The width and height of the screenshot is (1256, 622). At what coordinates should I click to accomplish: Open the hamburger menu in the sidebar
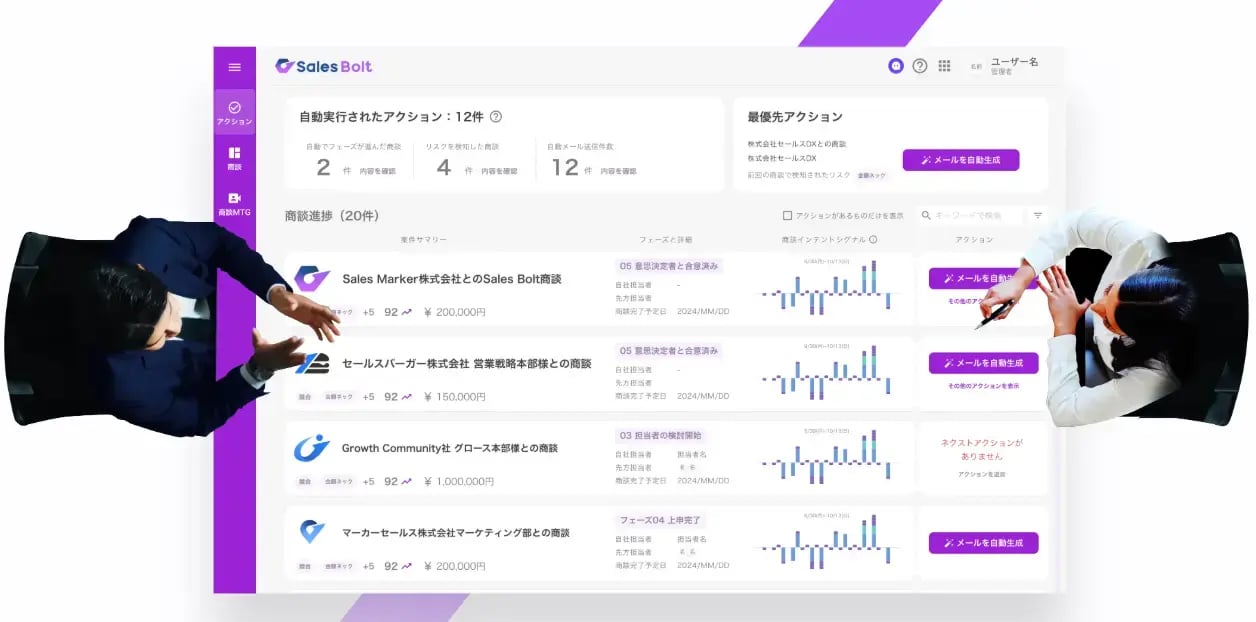pos(235,67)
